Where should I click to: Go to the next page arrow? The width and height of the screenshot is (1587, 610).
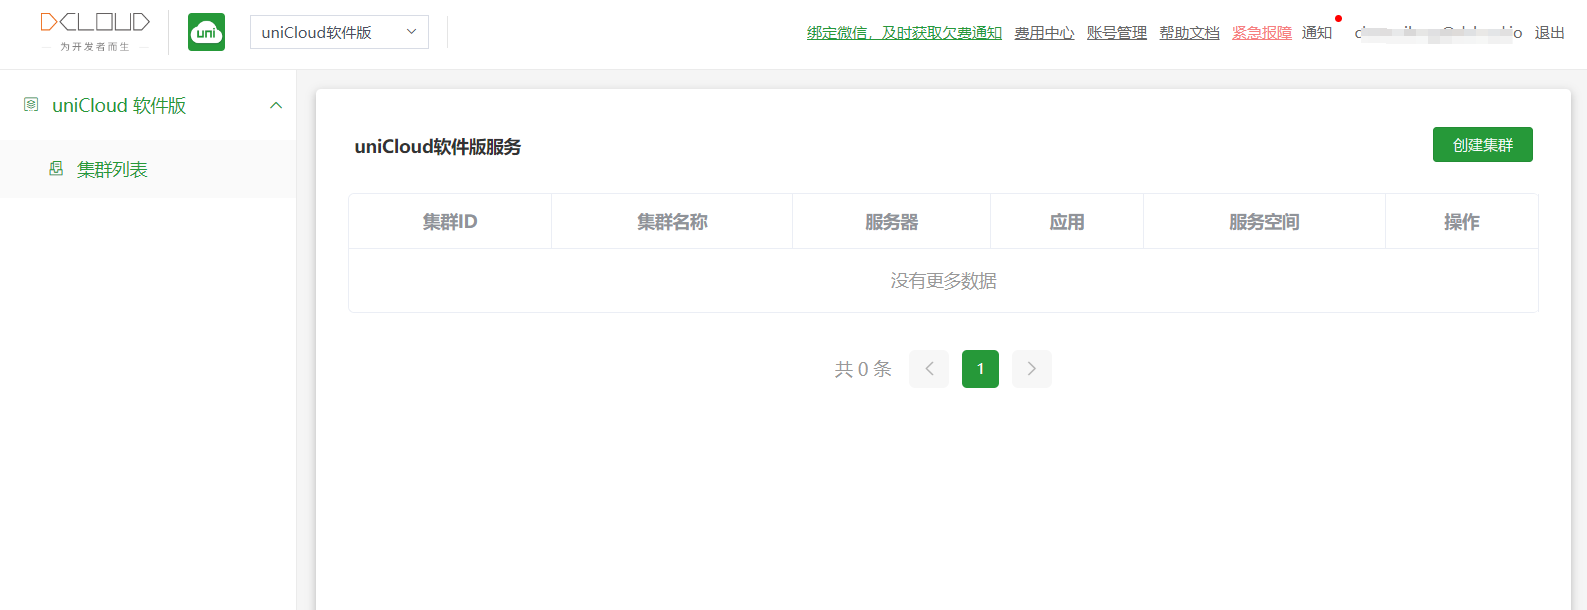pos(1032,369)
